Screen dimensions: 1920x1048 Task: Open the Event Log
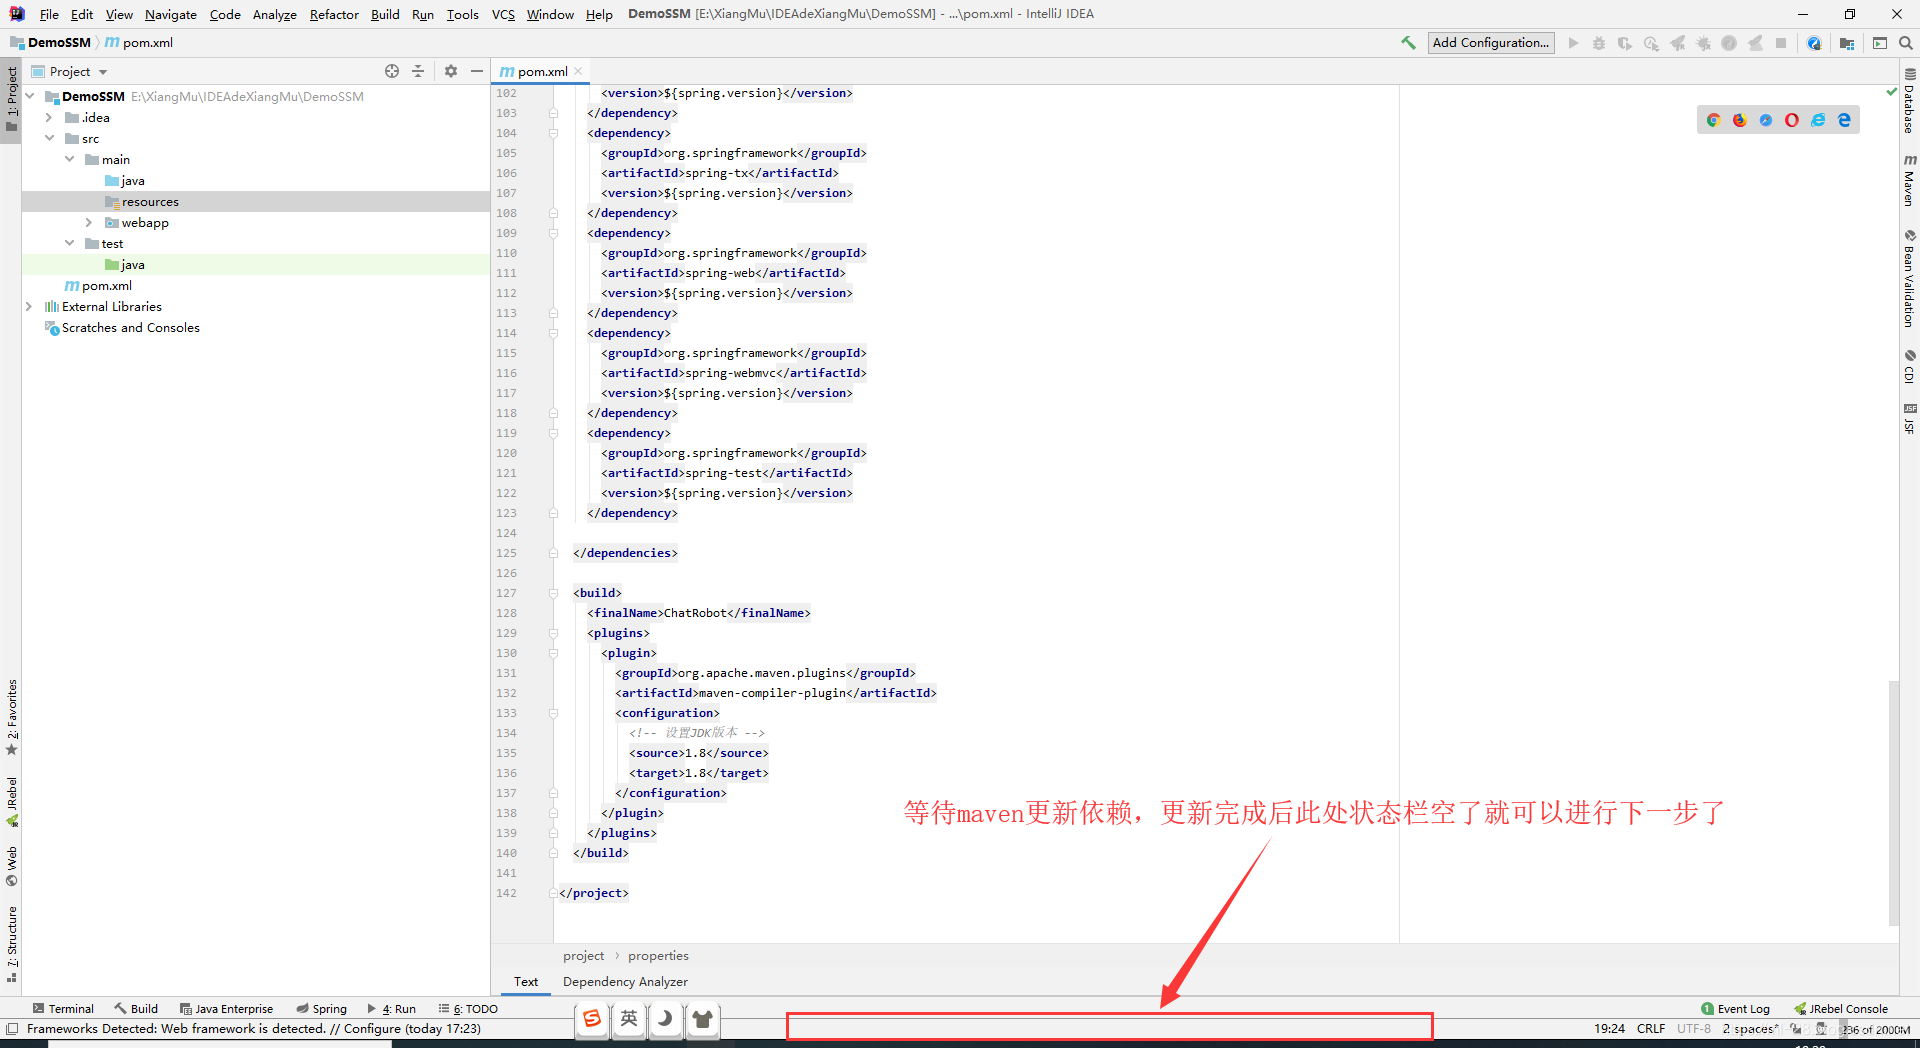(1735, 1009)
